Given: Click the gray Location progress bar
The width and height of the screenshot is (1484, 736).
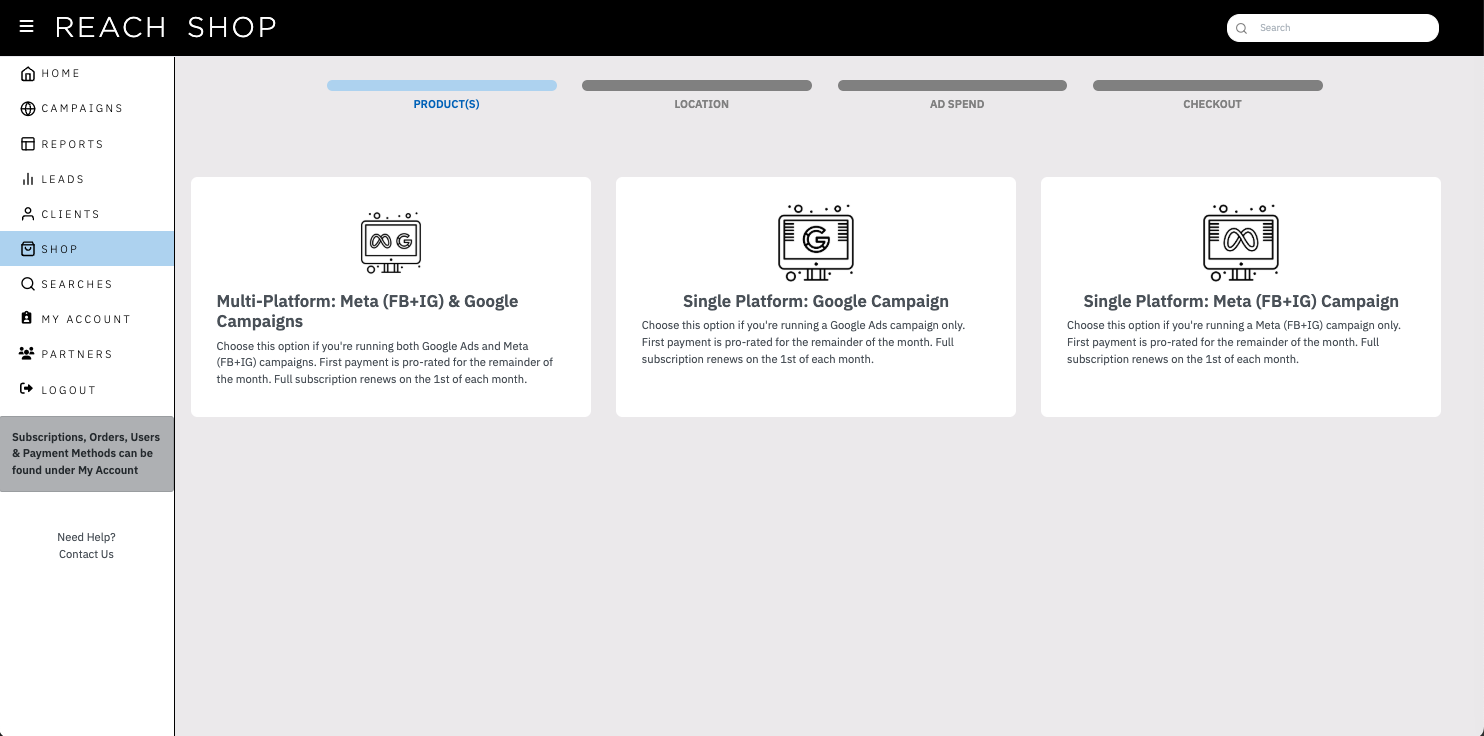Looking at the screenshot, I should 697,86.
